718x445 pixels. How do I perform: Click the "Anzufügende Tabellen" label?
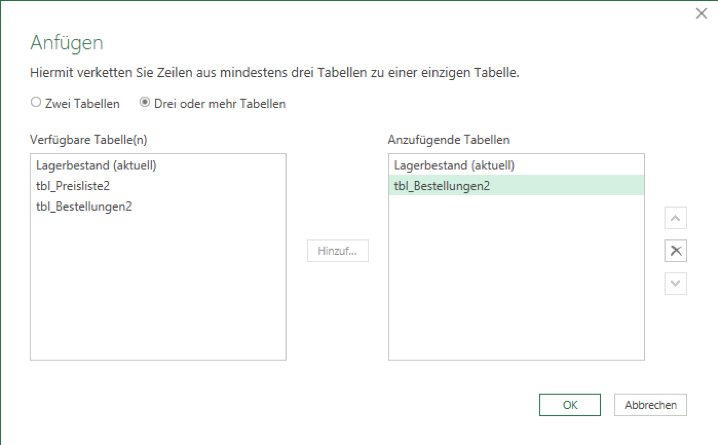pos(449,139)
